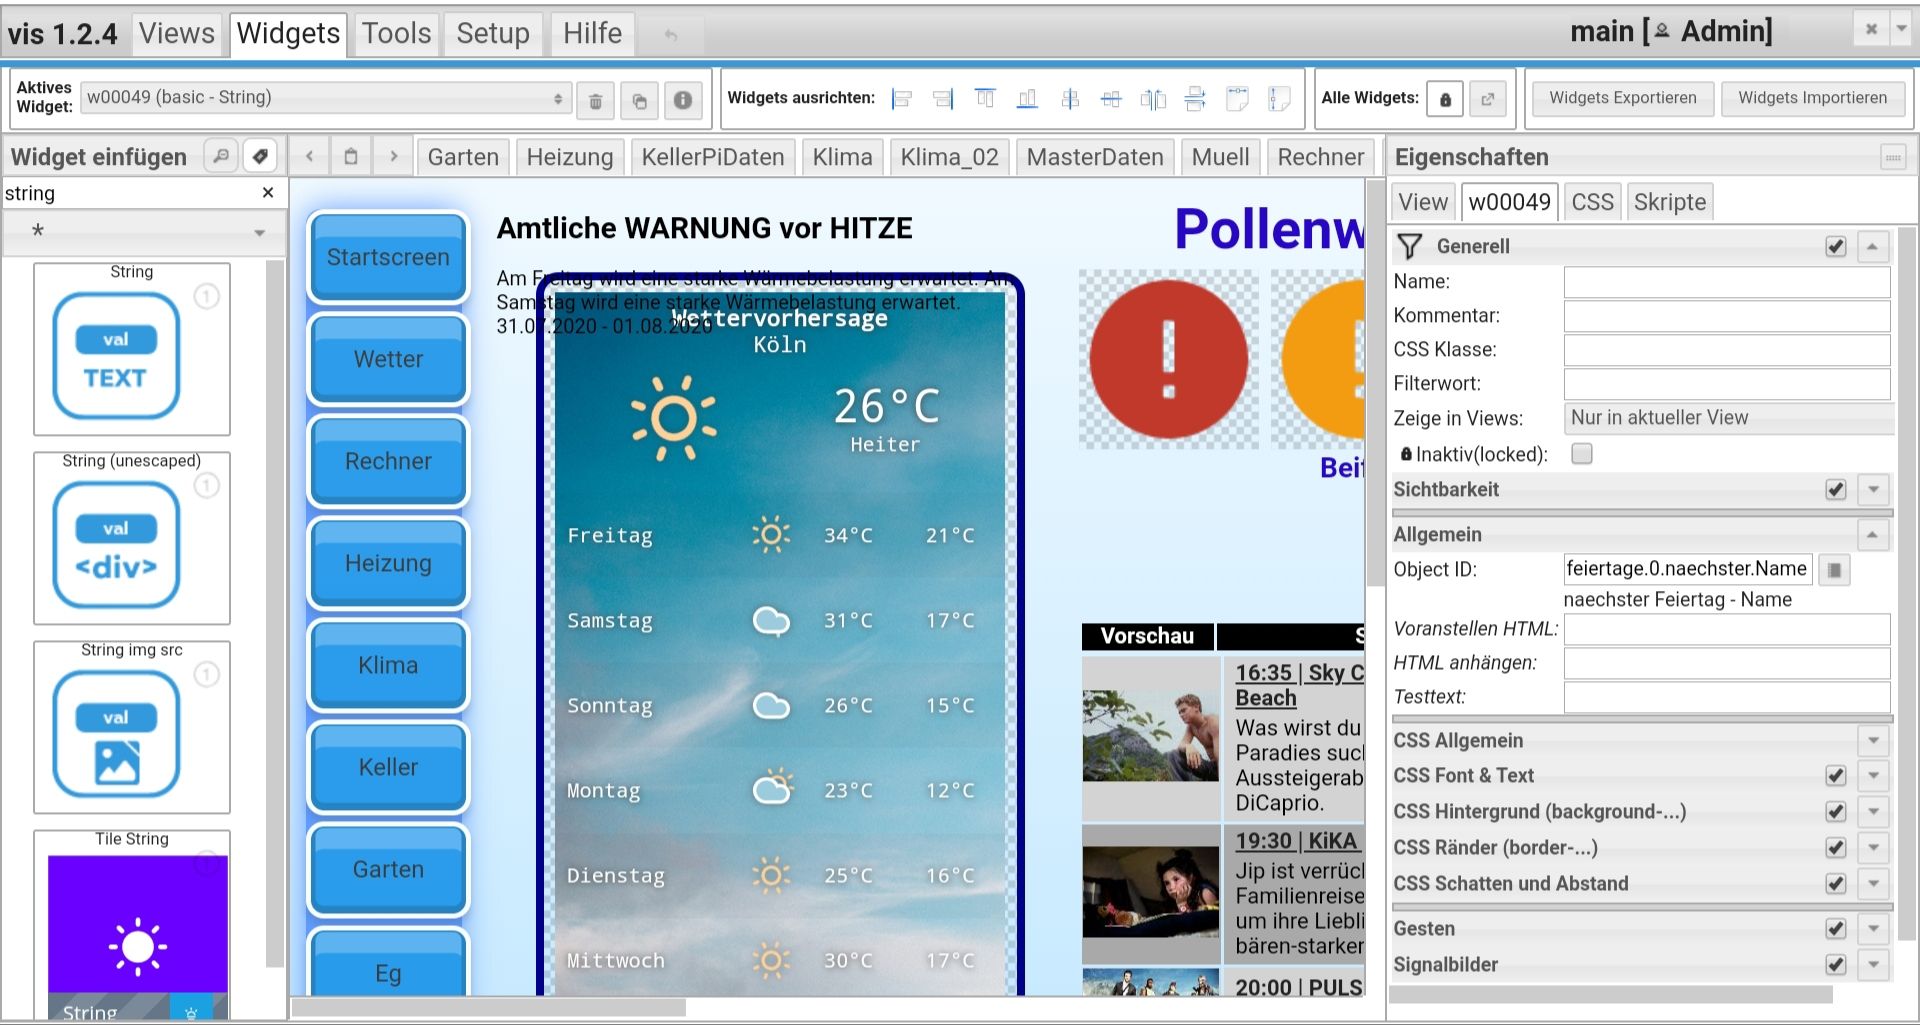
Task: Toggle the CSS Font & Text checkbox
Action: click(1836, 775)
